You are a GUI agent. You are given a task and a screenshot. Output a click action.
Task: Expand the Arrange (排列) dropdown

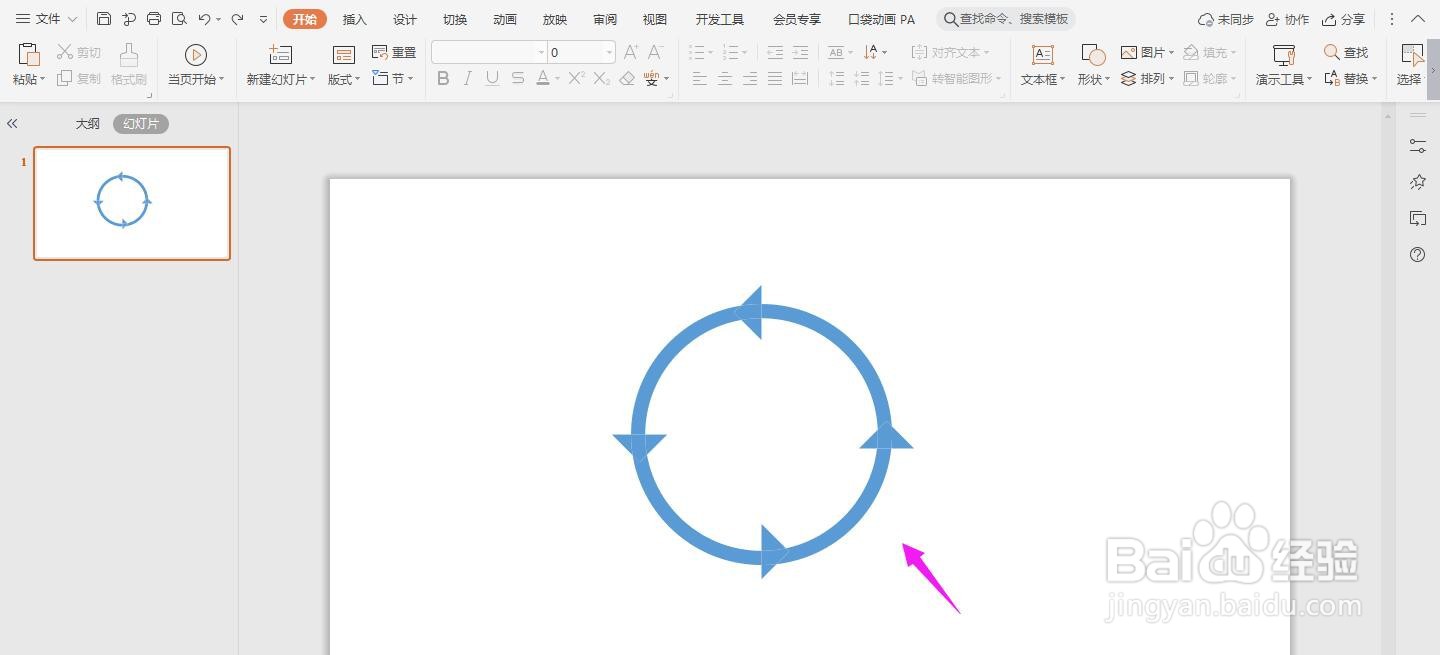click(x=1146, y=78)
